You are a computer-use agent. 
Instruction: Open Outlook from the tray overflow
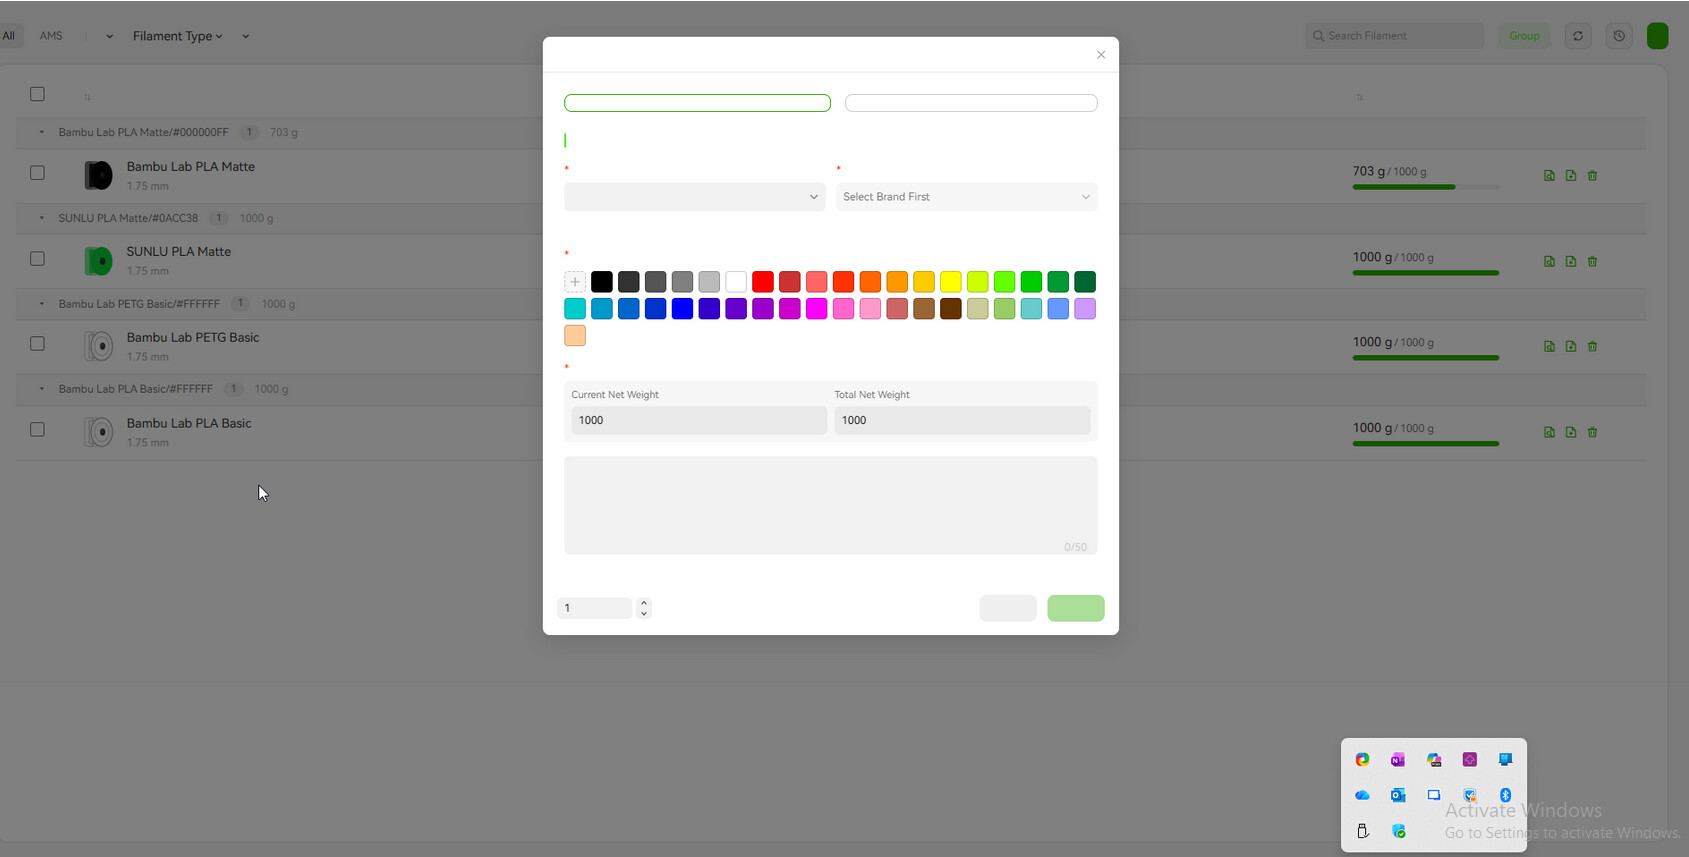pos(1398,796)
